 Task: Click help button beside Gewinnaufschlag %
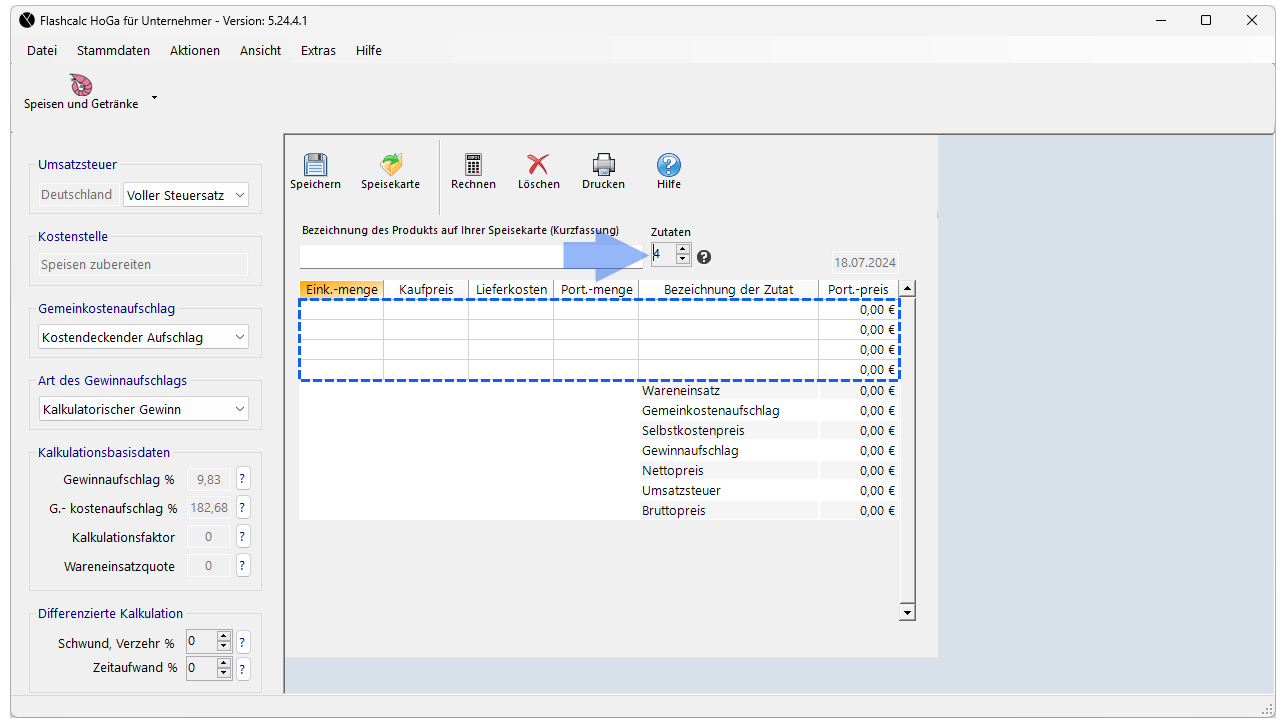(243, 479)
